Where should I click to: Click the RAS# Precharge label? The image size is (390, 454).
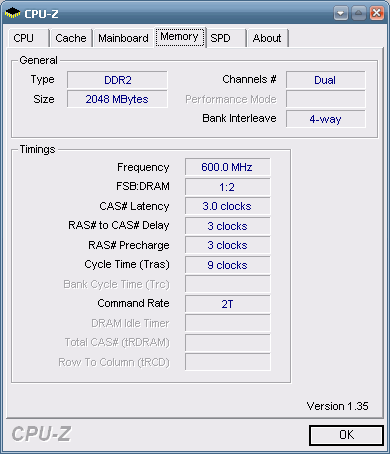pyautogui.click(x=129, y=245)
